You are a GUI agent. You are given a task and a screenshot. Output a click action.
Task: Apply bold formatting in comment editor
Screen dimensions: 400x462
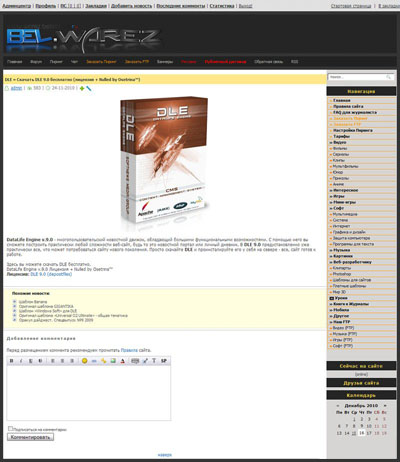(11, 361)
